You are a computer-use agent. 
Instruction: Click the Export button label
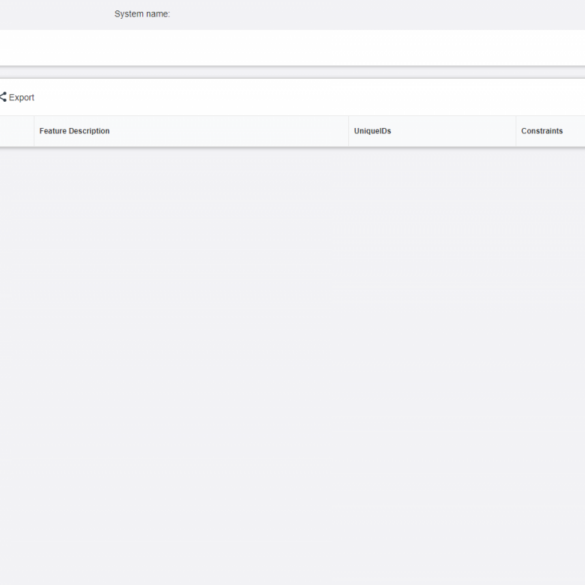pos(22,97)
